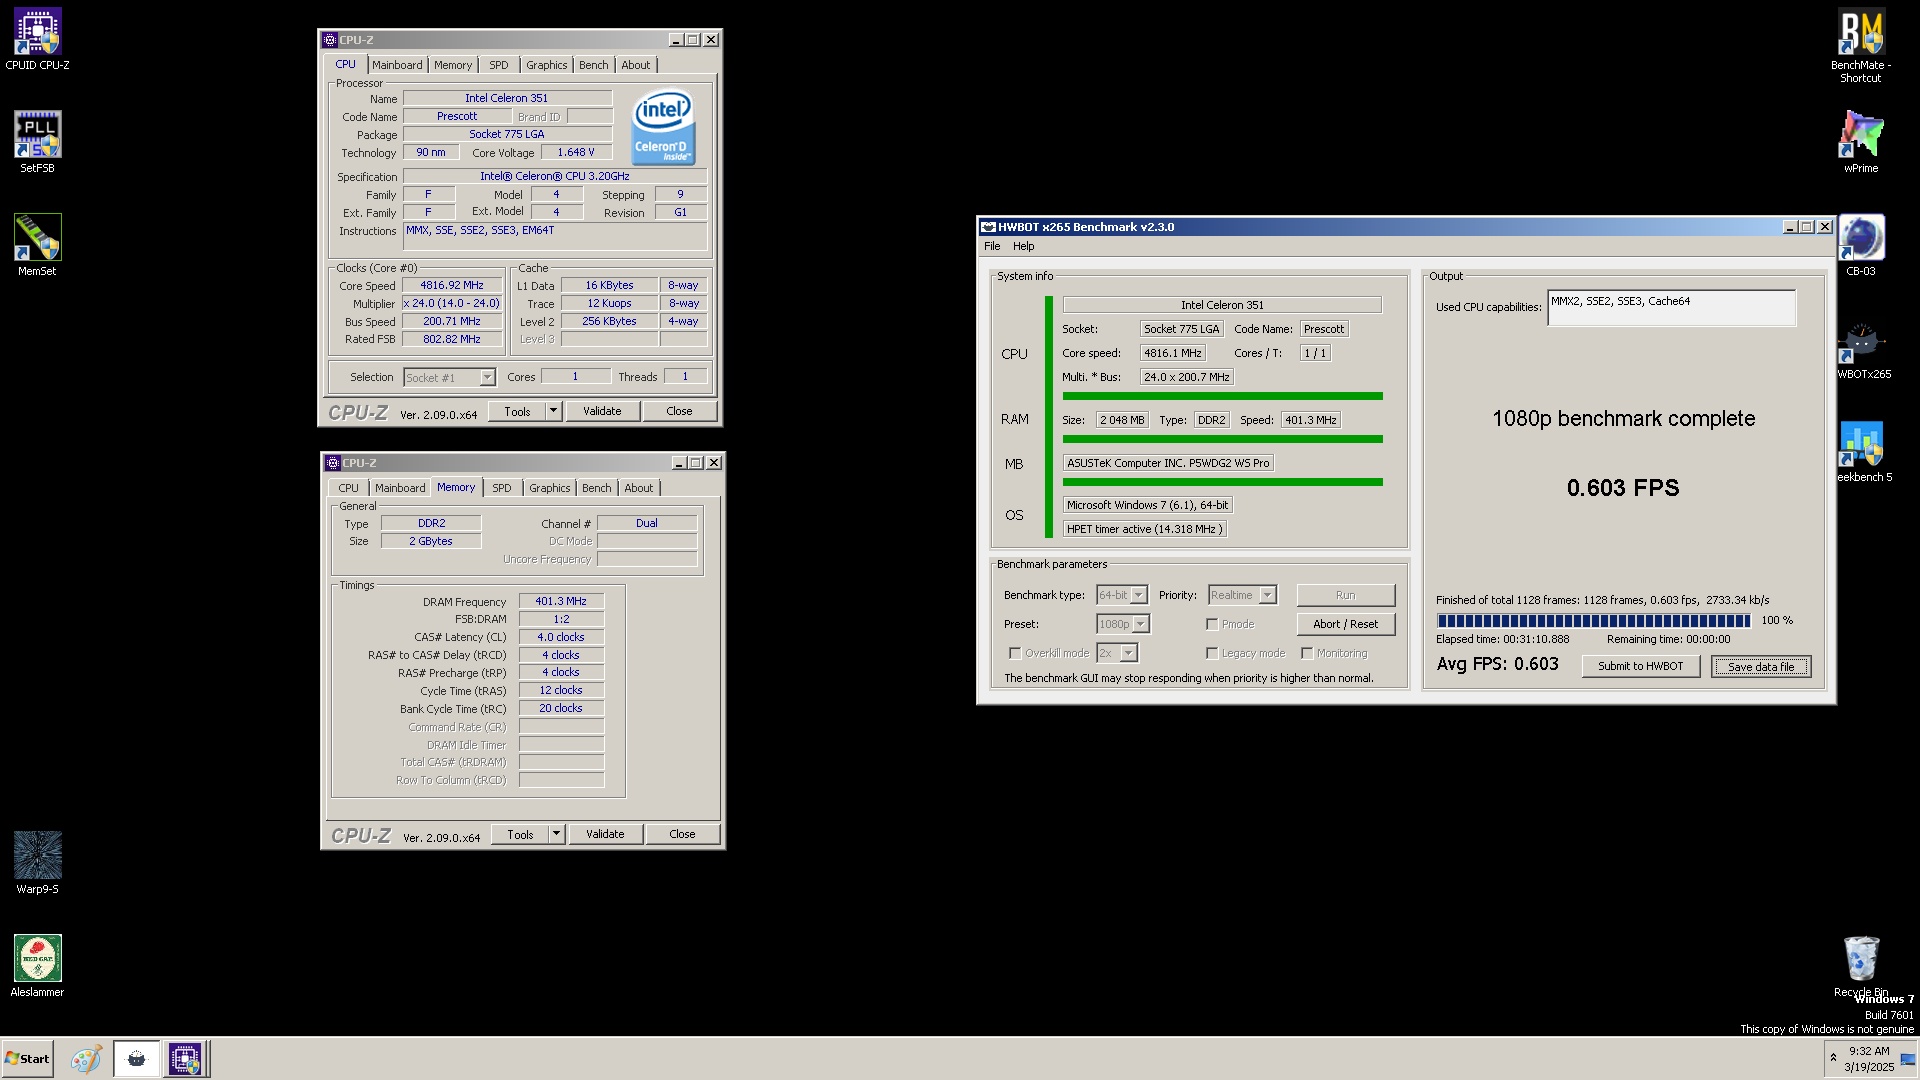Open the Warp9-S desktop icon

(x=37, y=862)
